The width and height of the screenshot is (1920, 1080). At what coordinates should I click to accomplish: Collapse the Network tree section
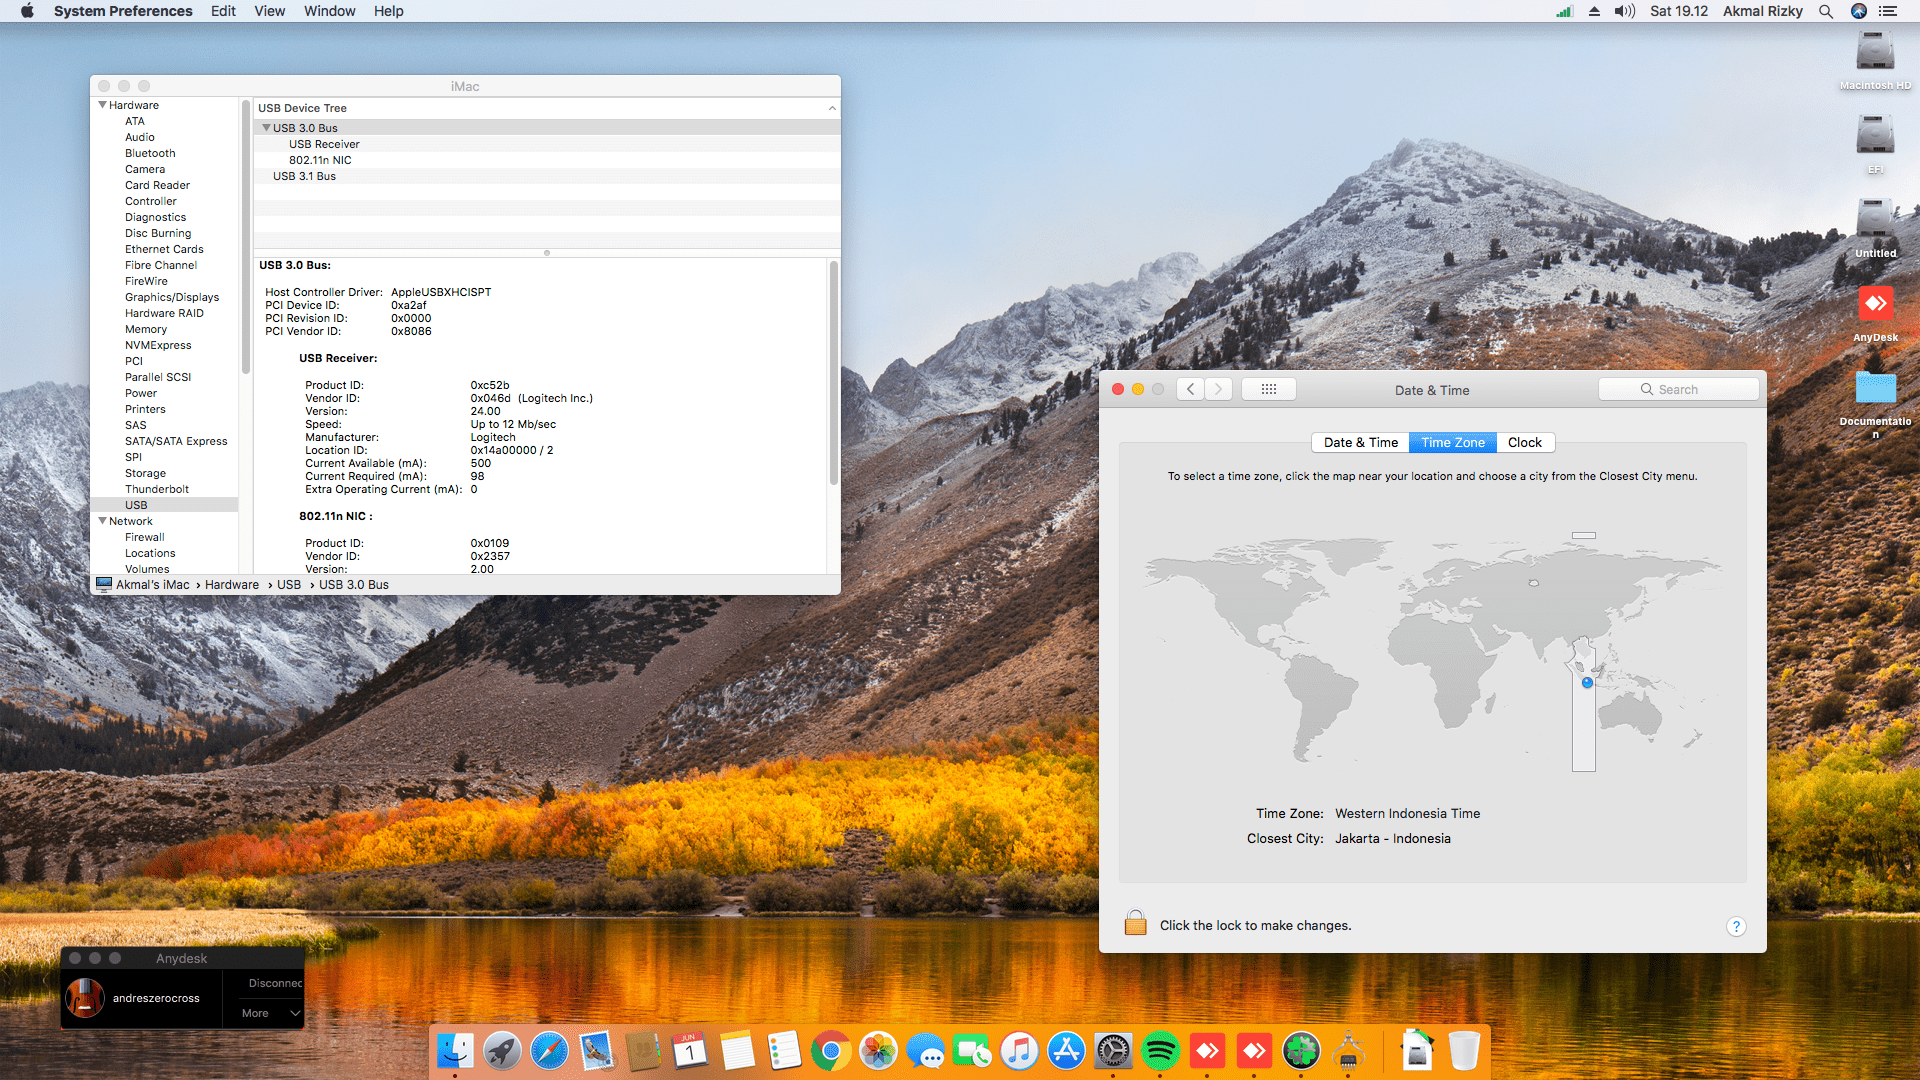[102, 521]
